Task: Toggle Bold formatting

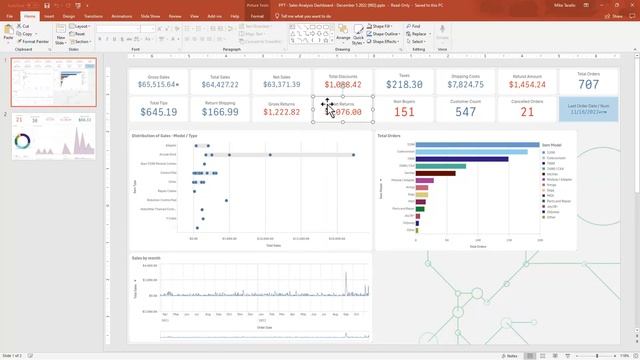Action: coord(100,39)
